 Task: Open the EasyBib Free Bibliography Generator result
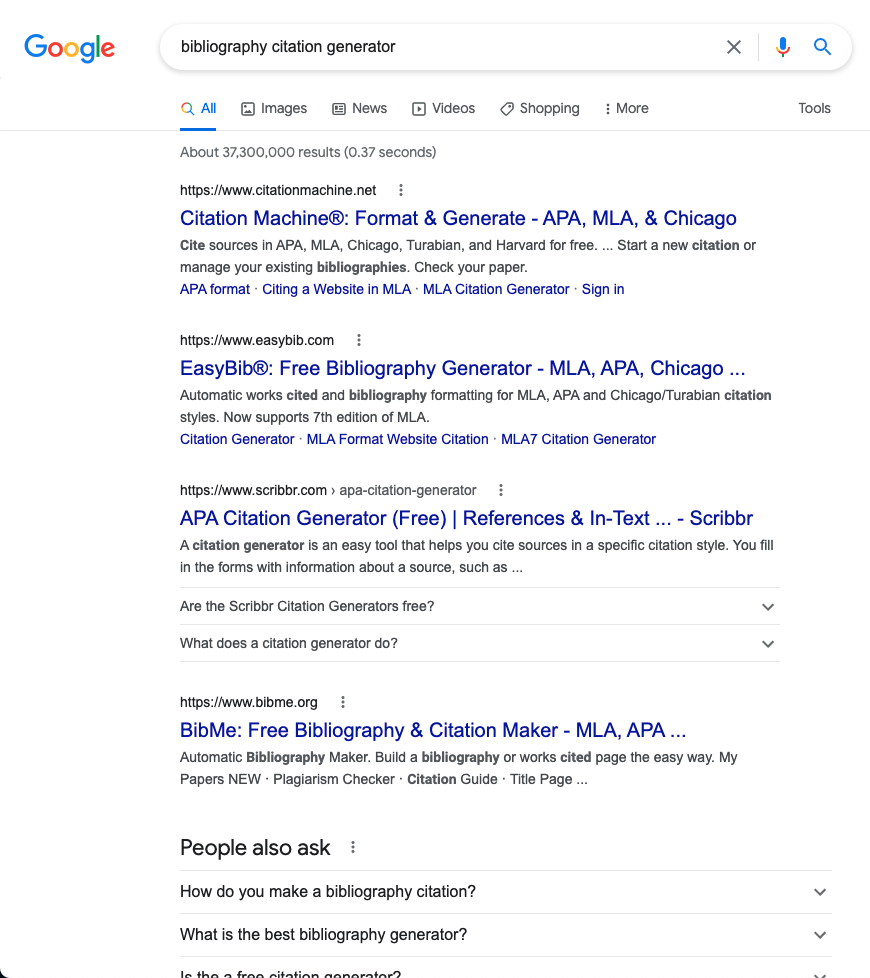[x=463, y=368]
